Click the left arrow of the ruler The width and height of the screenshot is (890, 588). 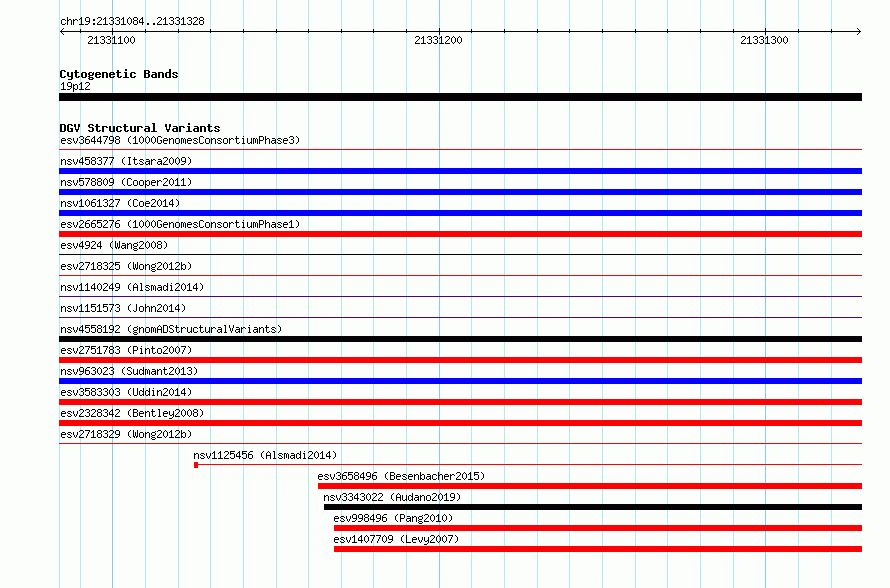coord(62,32)
